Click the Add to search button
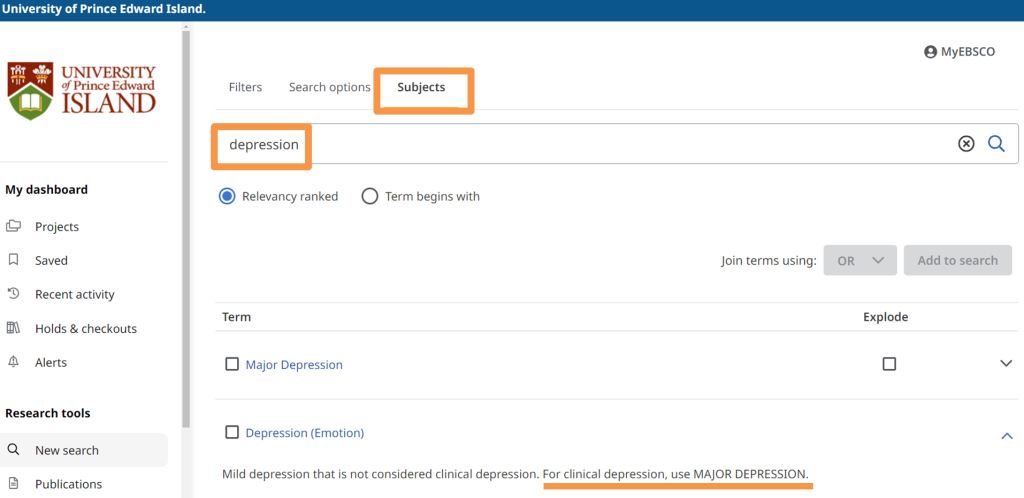Image resolution: width=1024 pixels, height=498 pixels. 957,261
